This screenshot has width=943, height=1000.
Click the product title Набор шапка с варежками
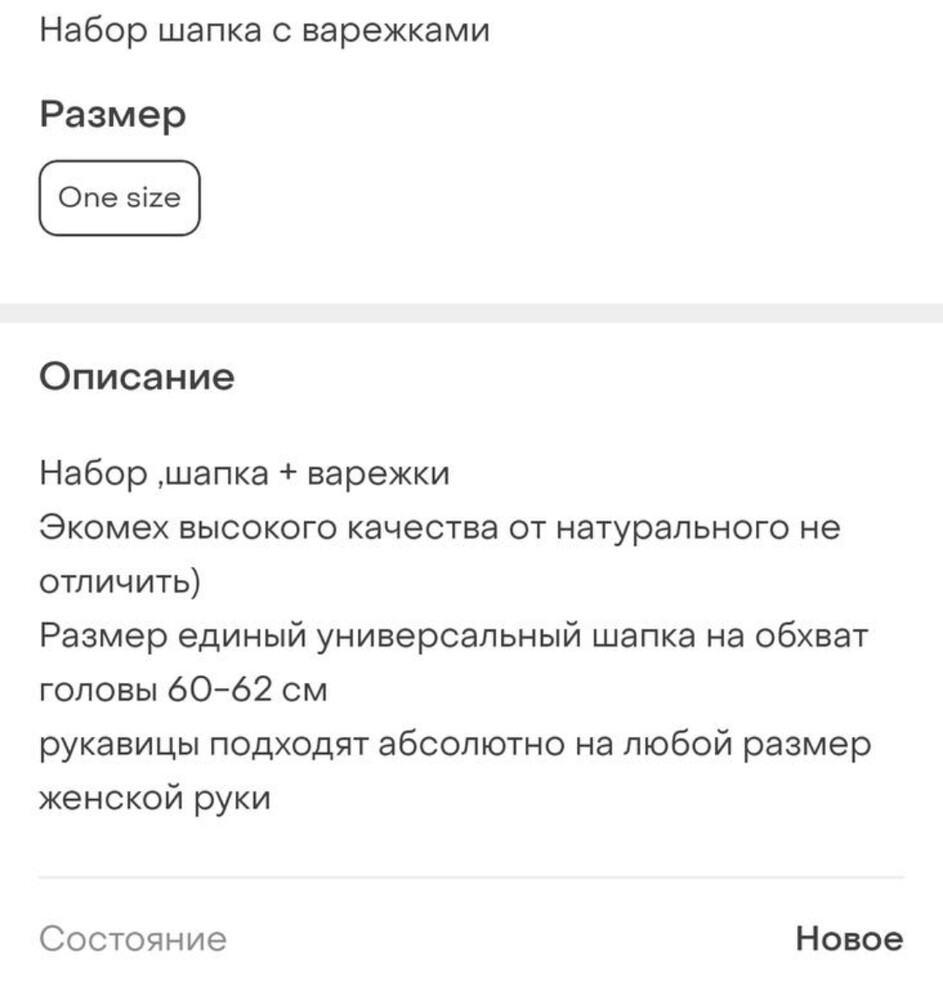(x=265, y=31)
